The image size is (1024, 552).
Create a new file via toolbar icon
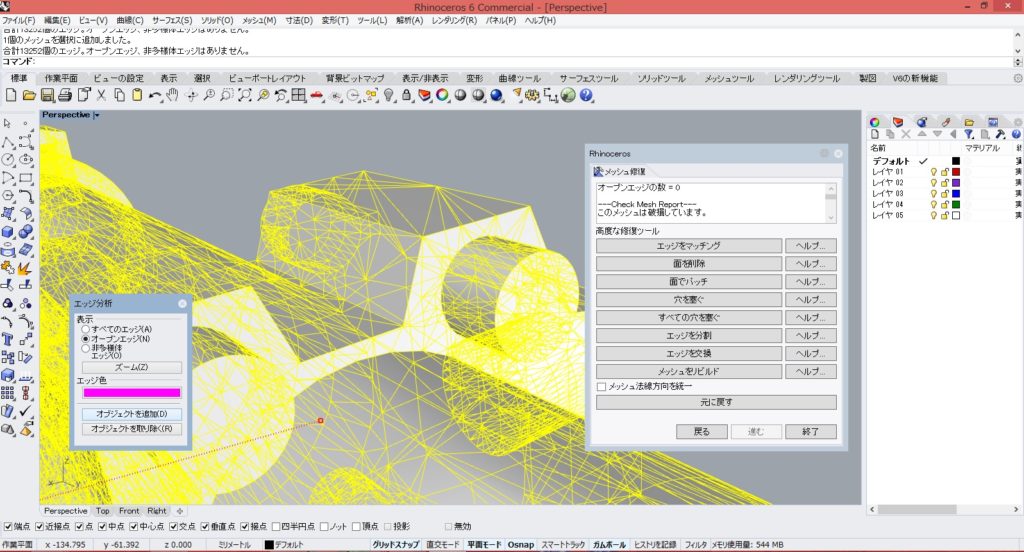coord(11,95)
